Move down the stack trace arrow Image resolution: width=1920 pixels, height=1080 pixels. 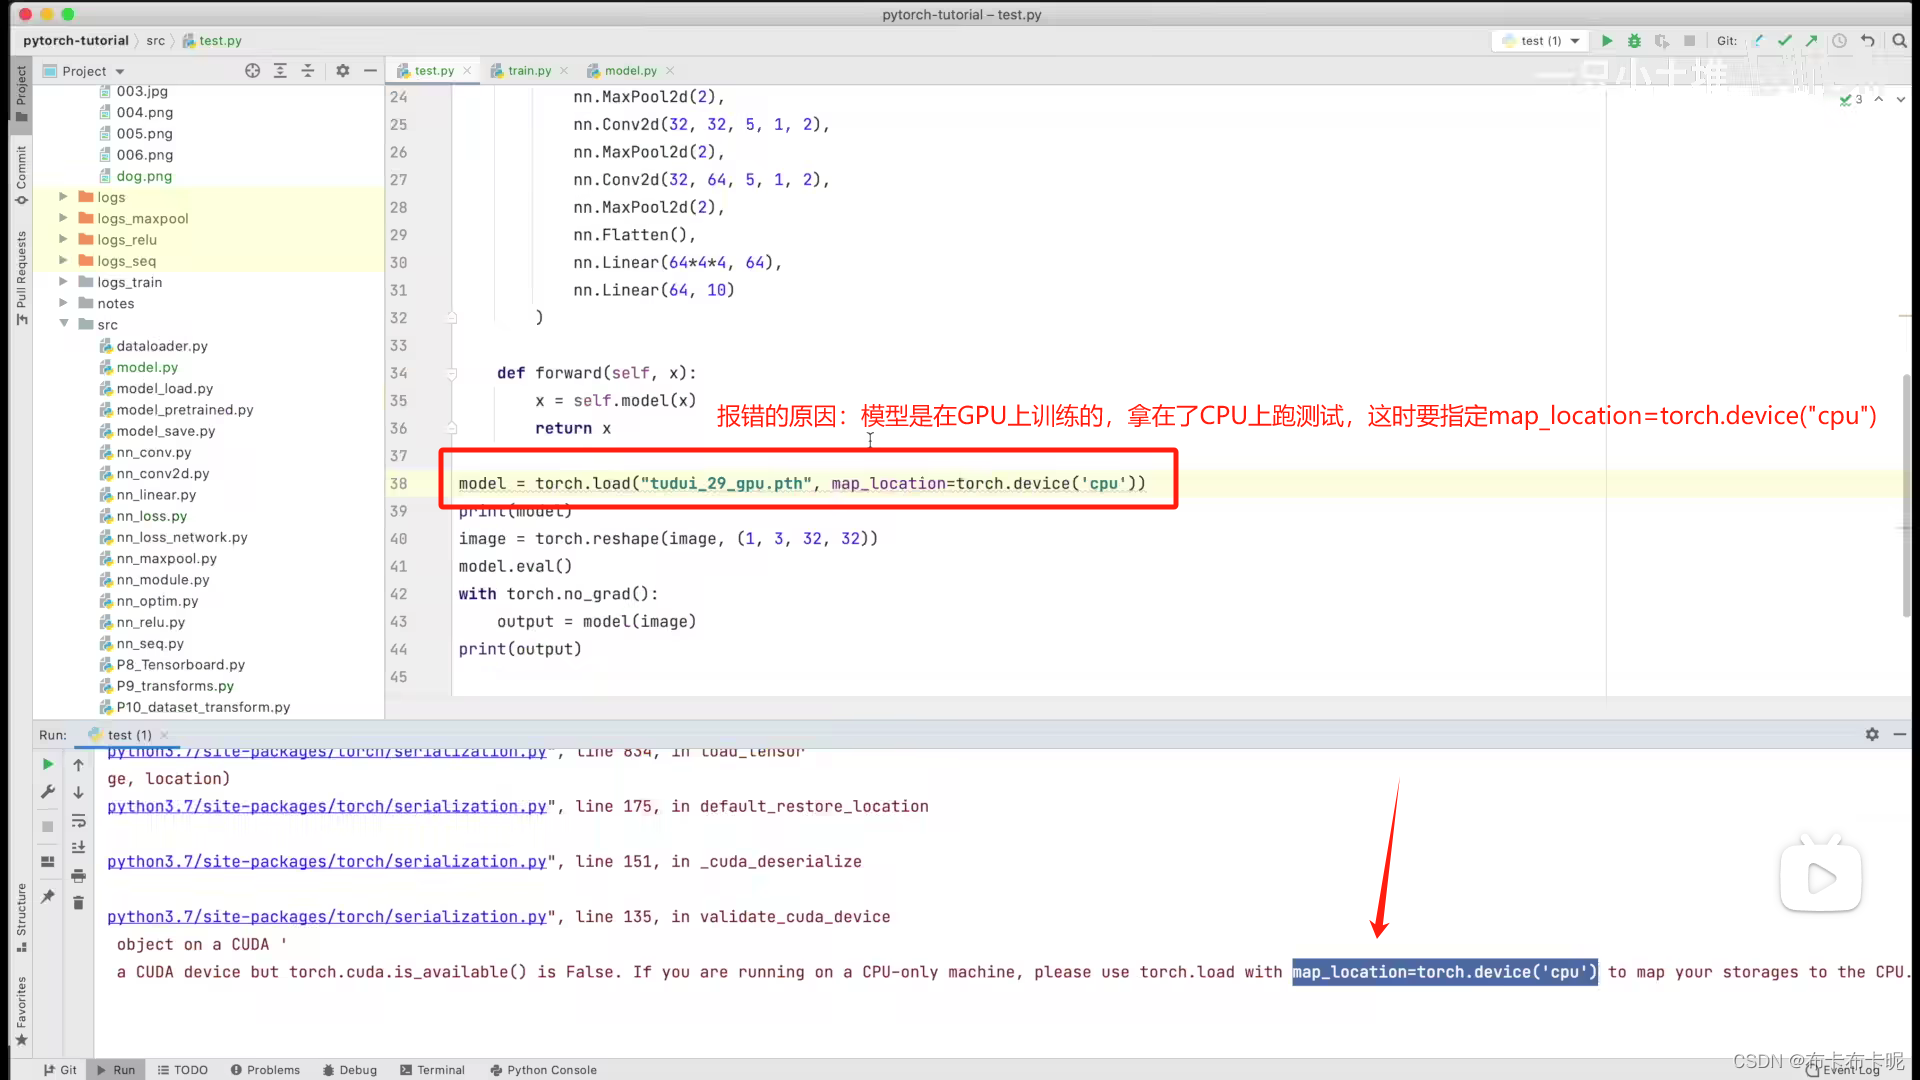click(78, 792)
